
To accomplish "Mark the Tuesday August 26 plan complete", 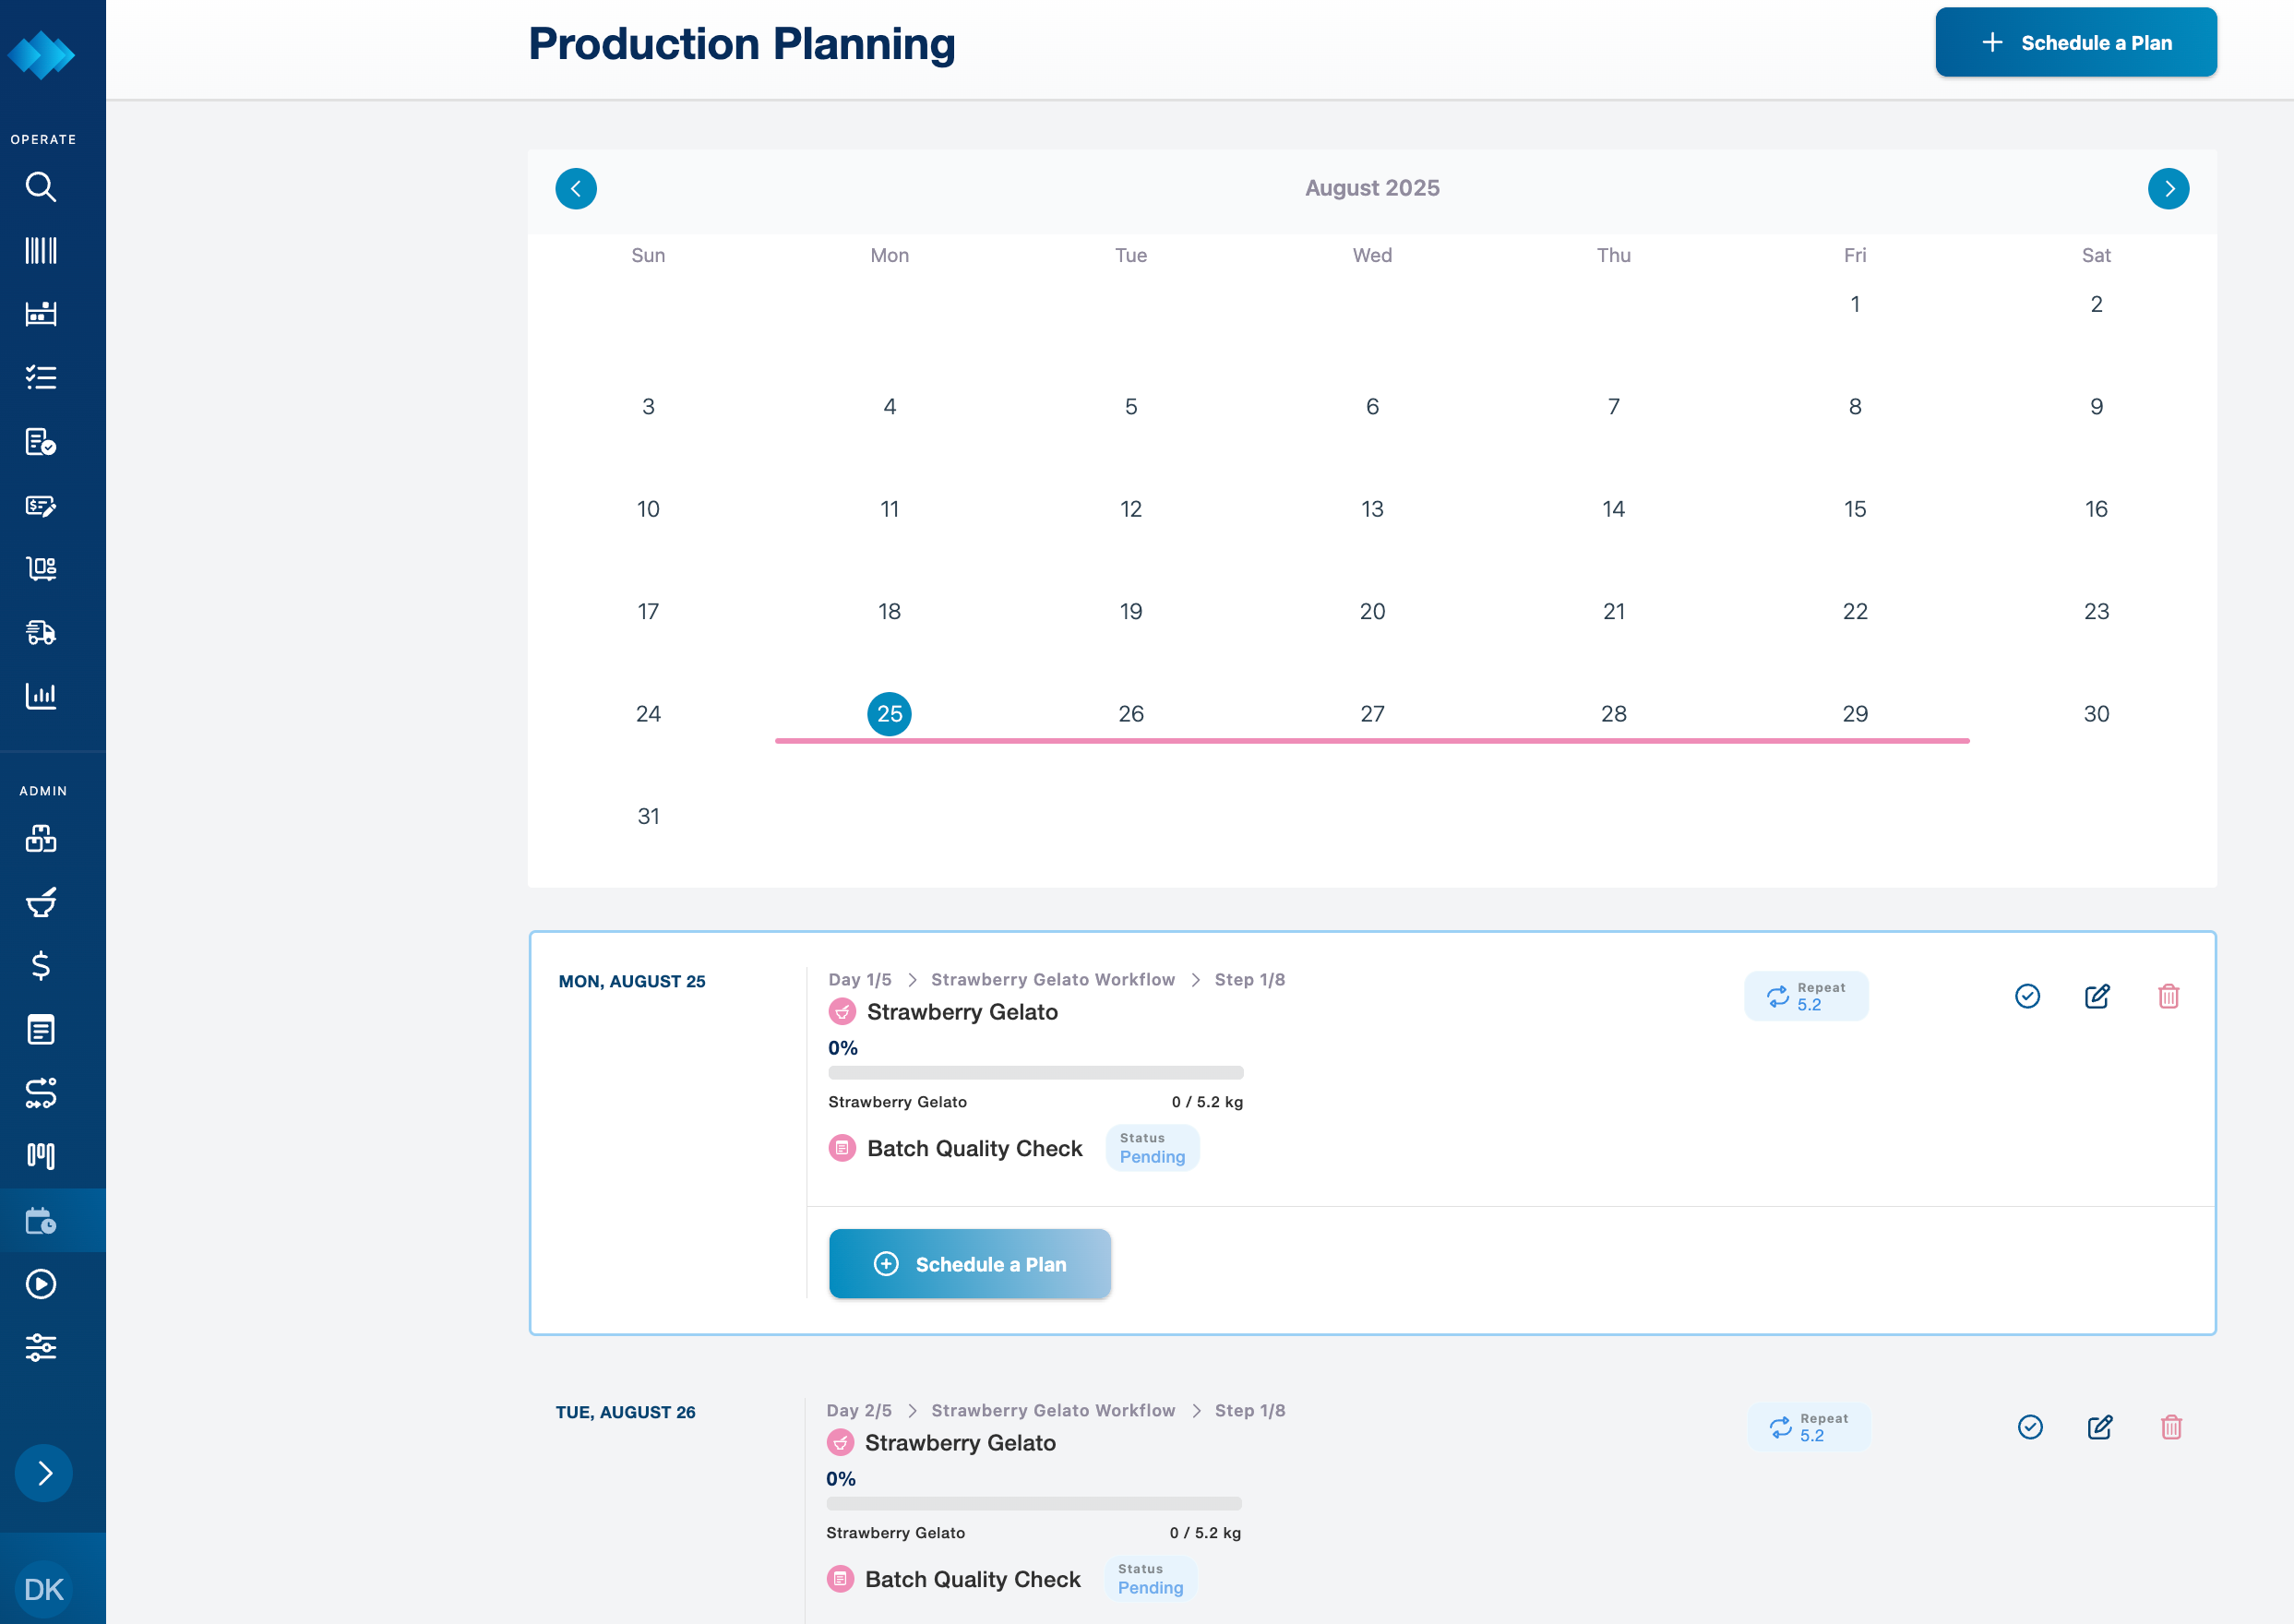I will [x=2030, y=1427].
